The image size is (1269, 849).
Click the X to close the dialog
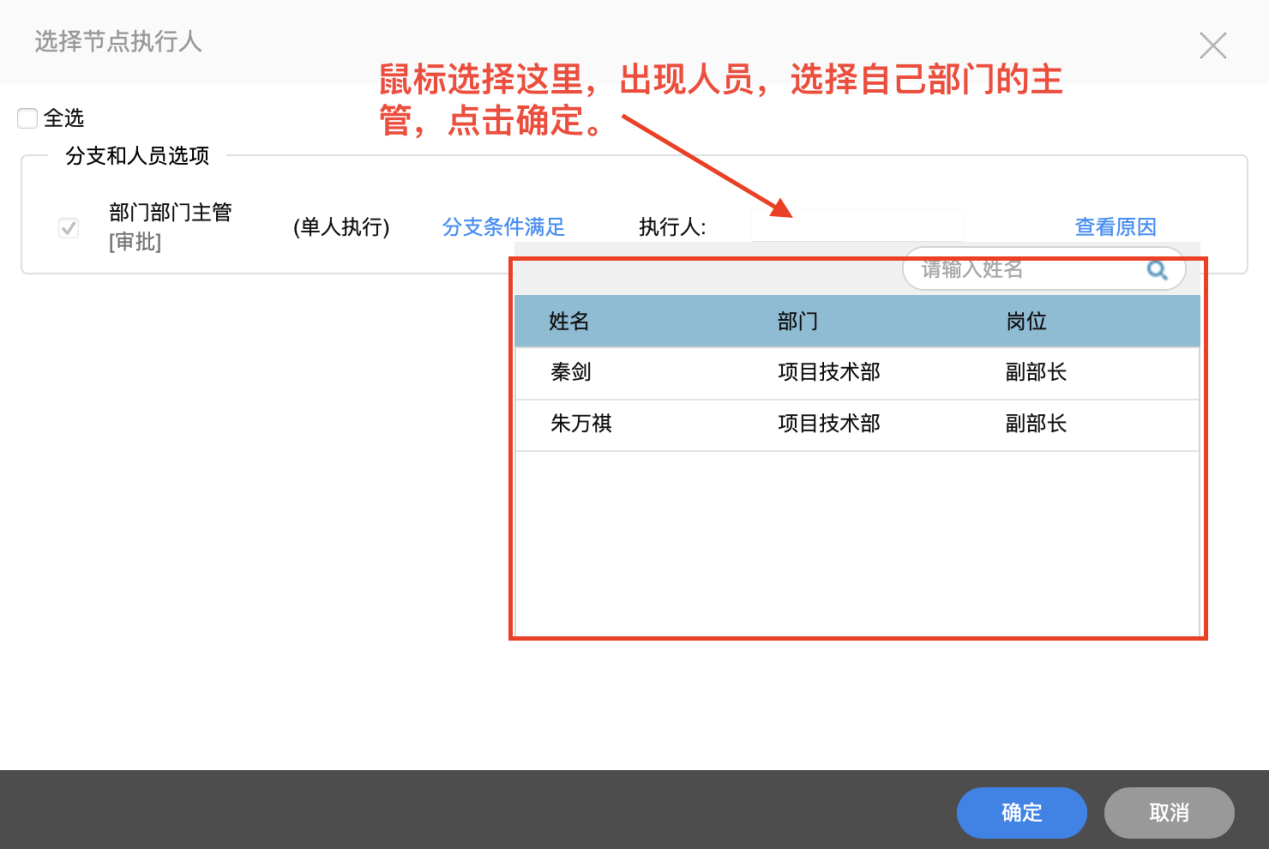(1212, 45)
